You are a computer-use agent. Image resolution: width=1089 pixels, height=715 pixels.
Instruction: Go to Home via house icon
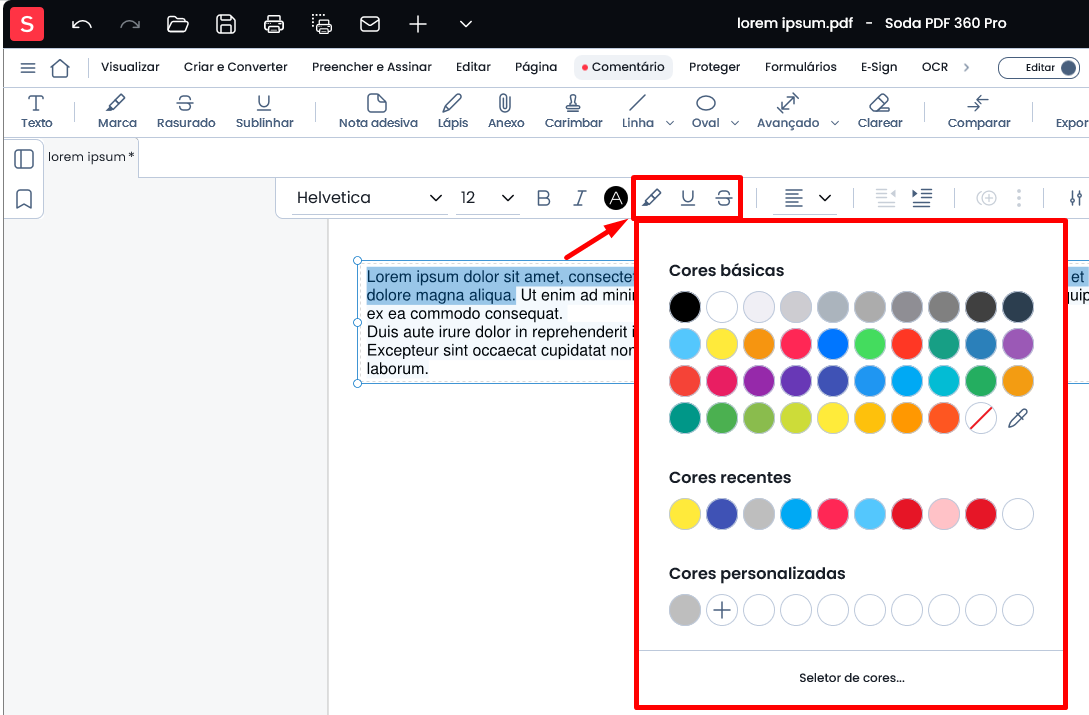60,67
